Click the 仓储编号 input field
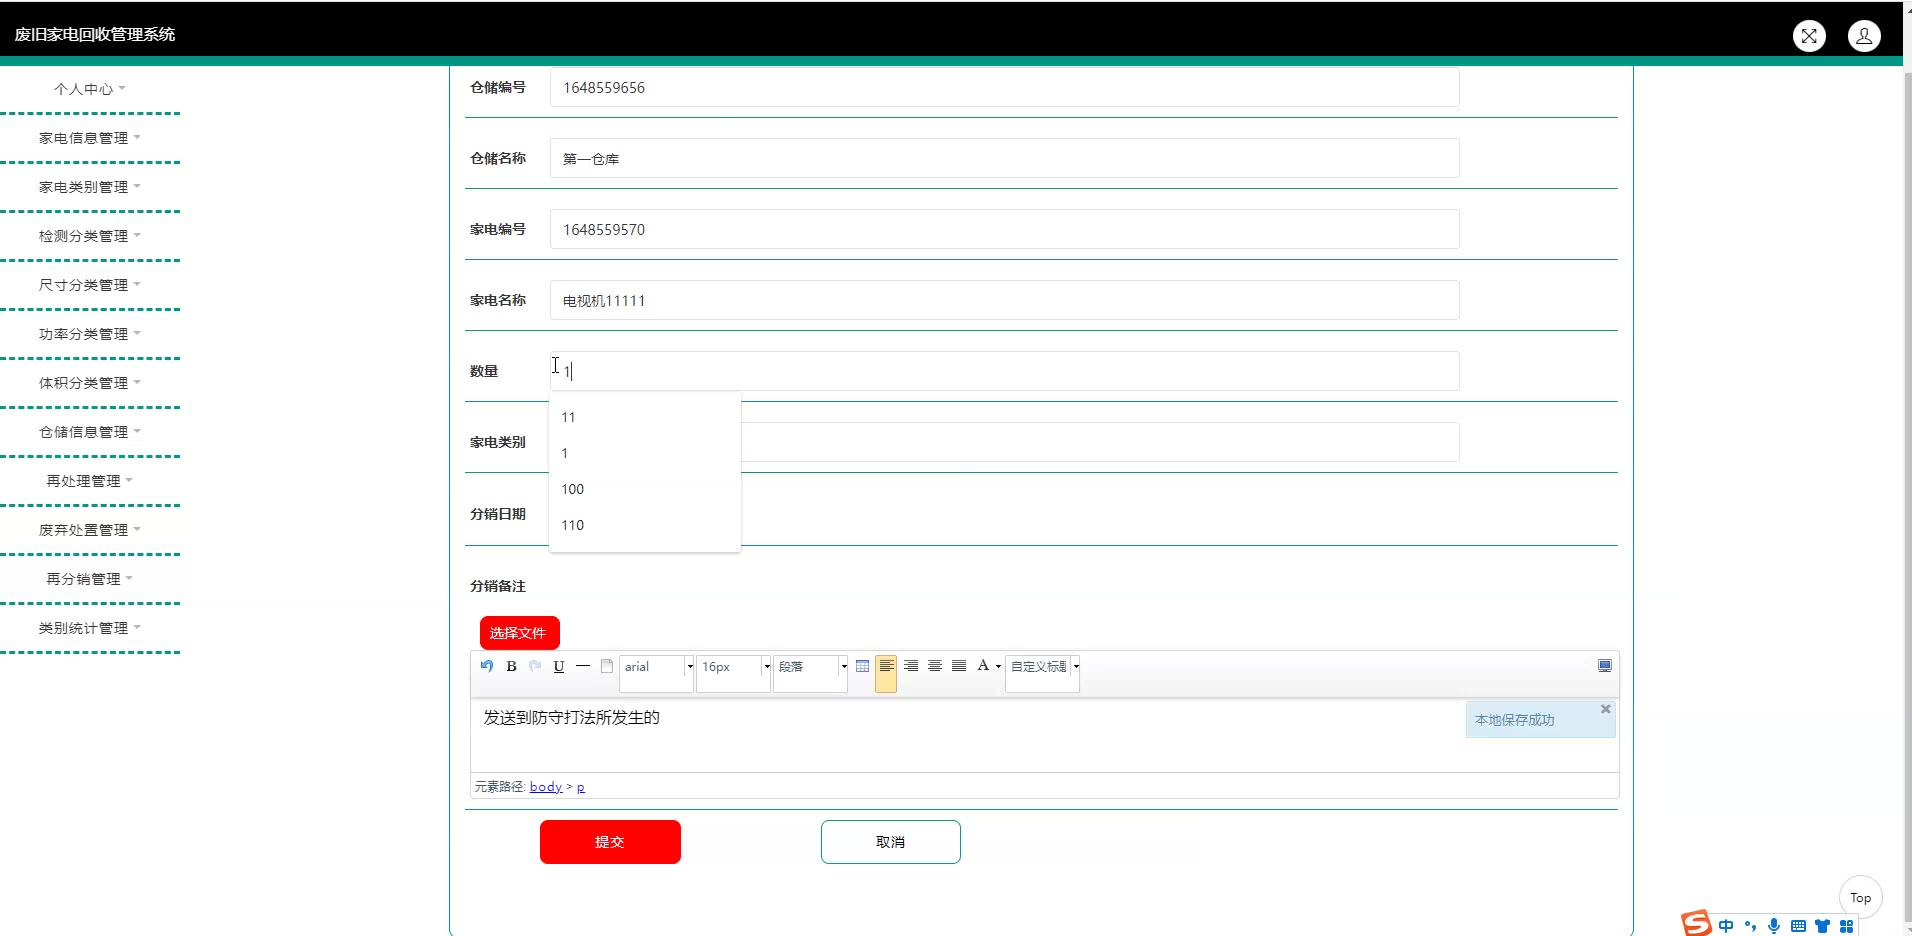 pyautogui.click(x=1004, y=88)
